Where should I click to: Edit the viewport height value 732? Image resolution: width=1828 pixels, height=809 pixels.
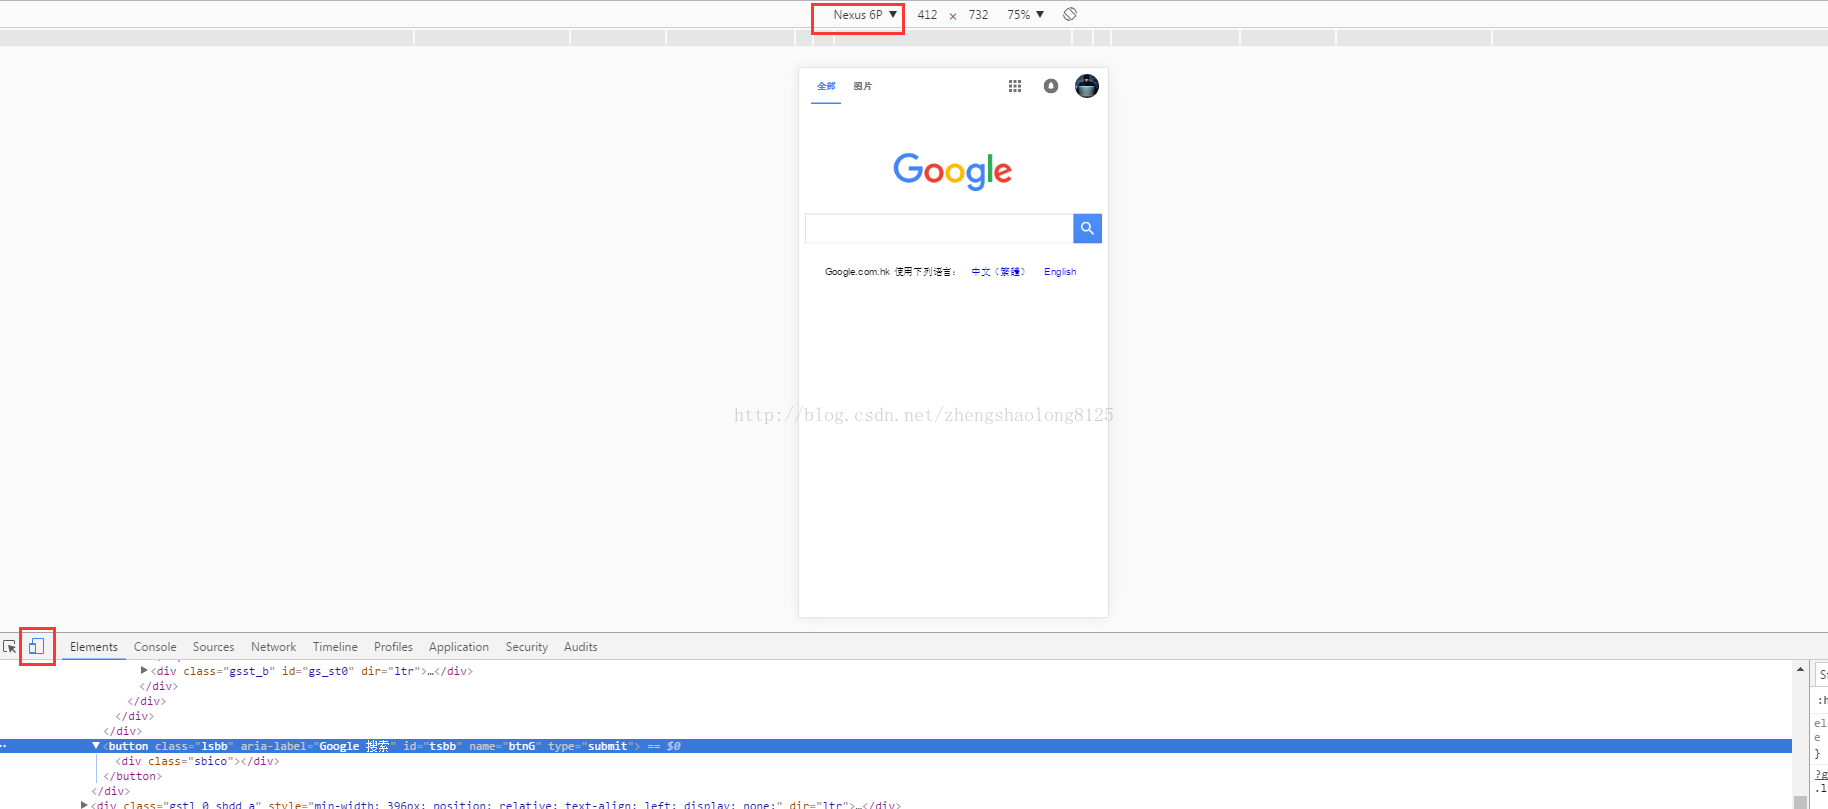tap(978, 15)
